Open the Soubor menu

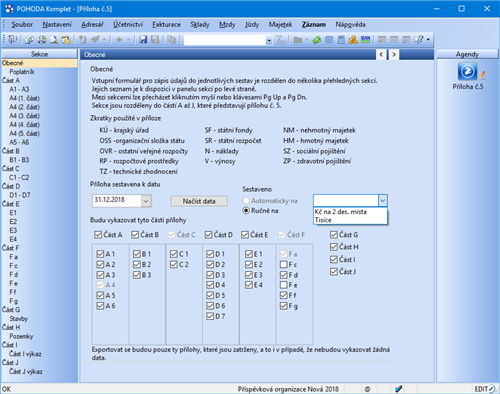tap(22, 24)
